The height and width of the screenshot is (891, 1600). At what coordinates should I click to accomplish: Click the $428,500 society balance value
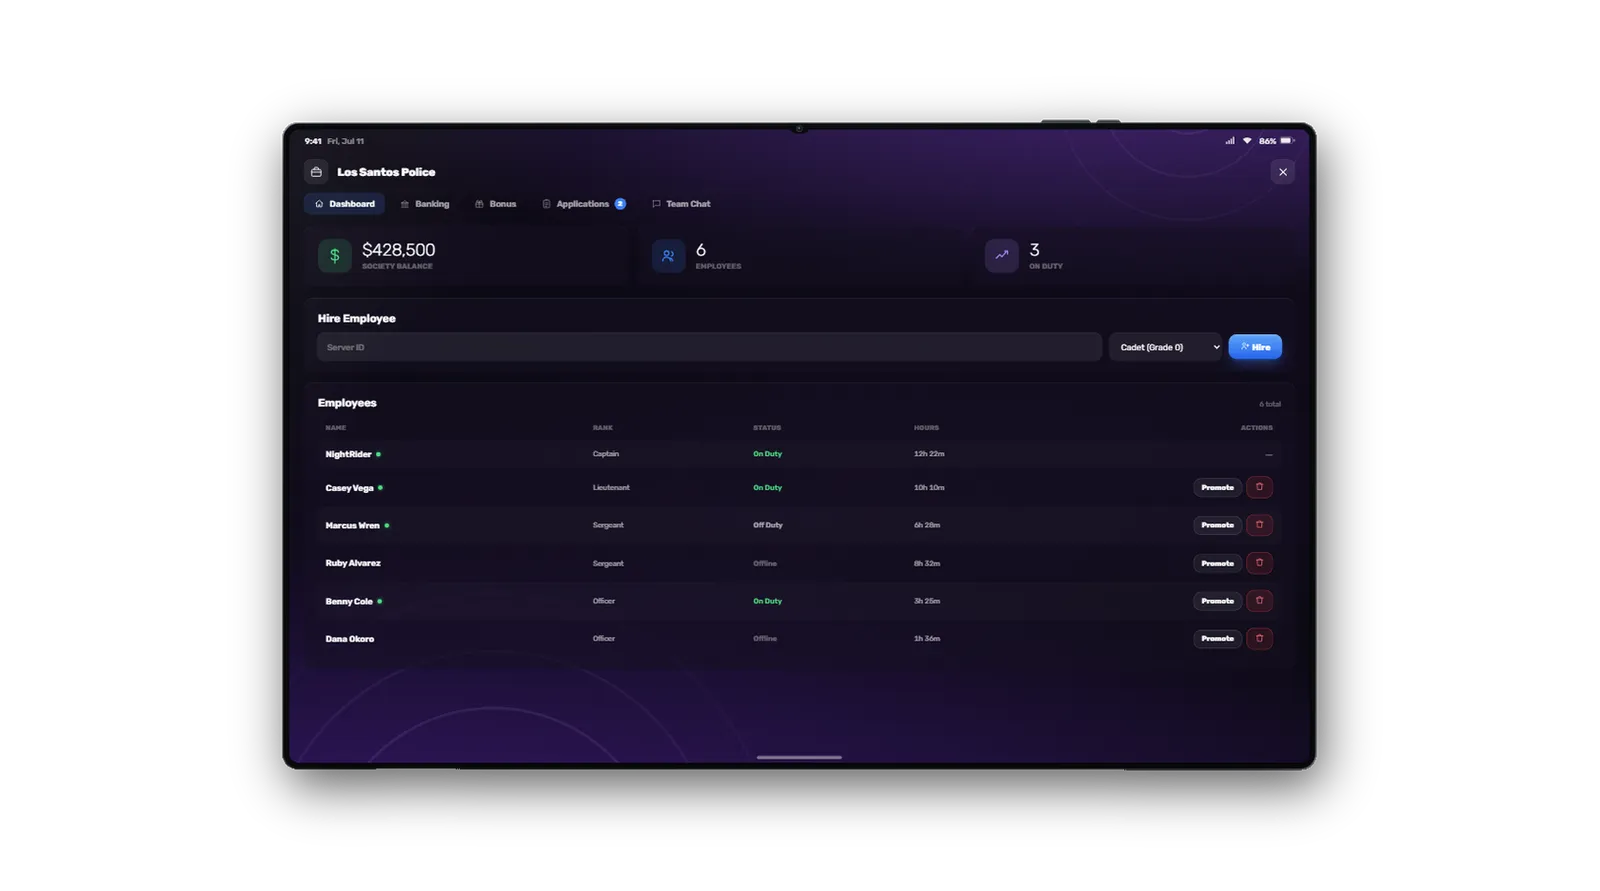pyautogui.click(x=398, y=250)
